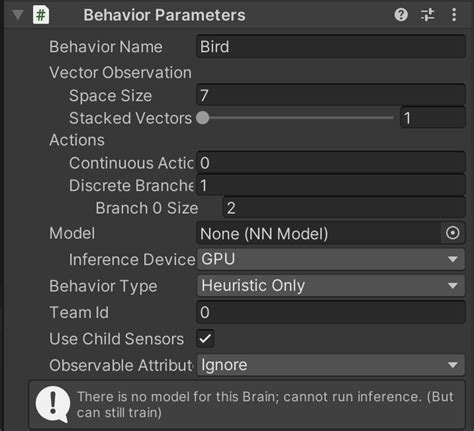Click the Discrete Branches value field
The width and height of the screenshot is (474, 431).
[331, 185]
